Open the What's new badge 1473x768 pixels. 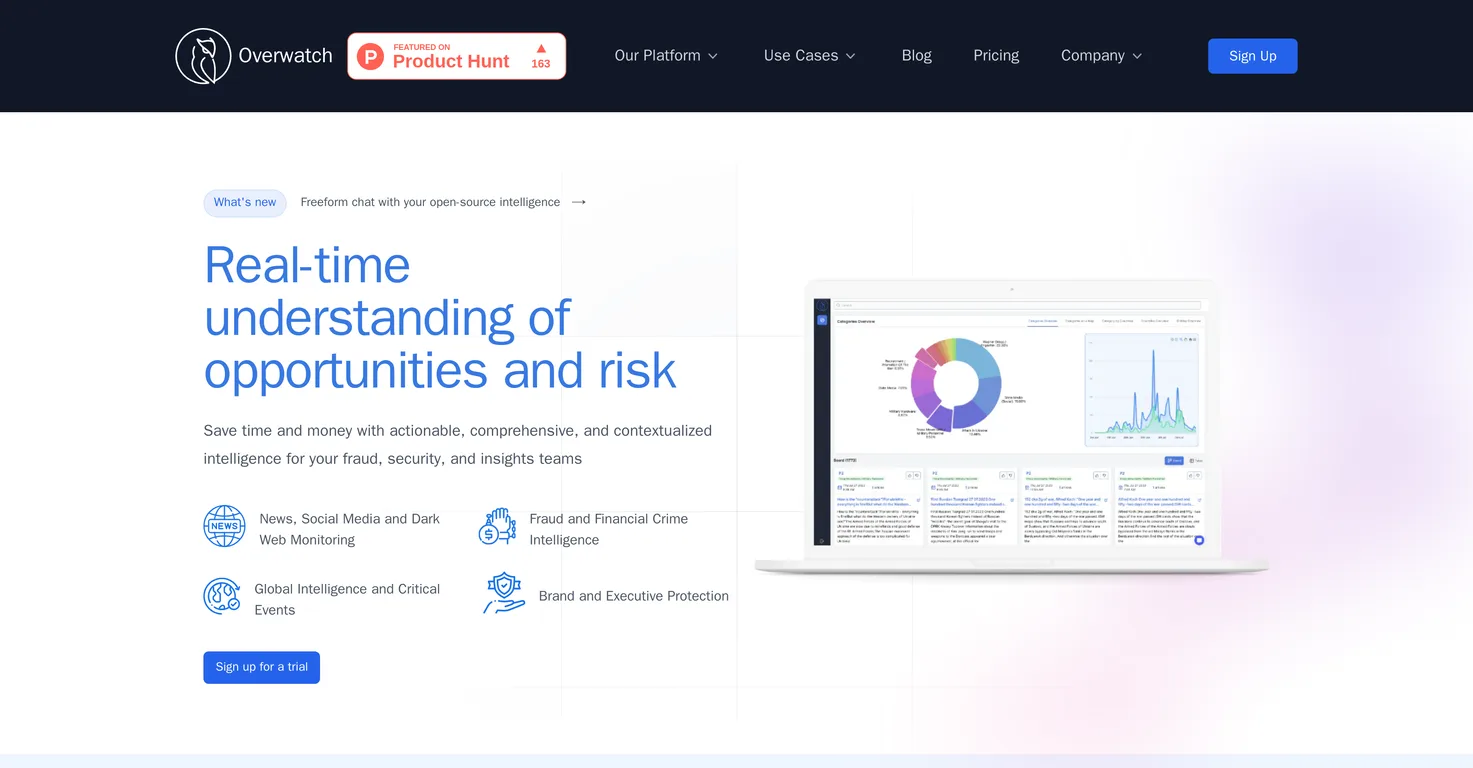pos(245,203)
